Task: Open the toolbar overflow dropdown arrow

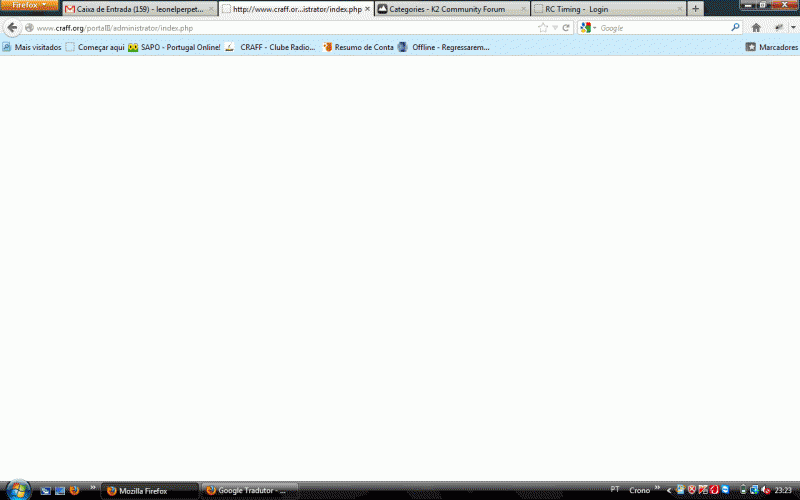Action: tap(793, 28)
